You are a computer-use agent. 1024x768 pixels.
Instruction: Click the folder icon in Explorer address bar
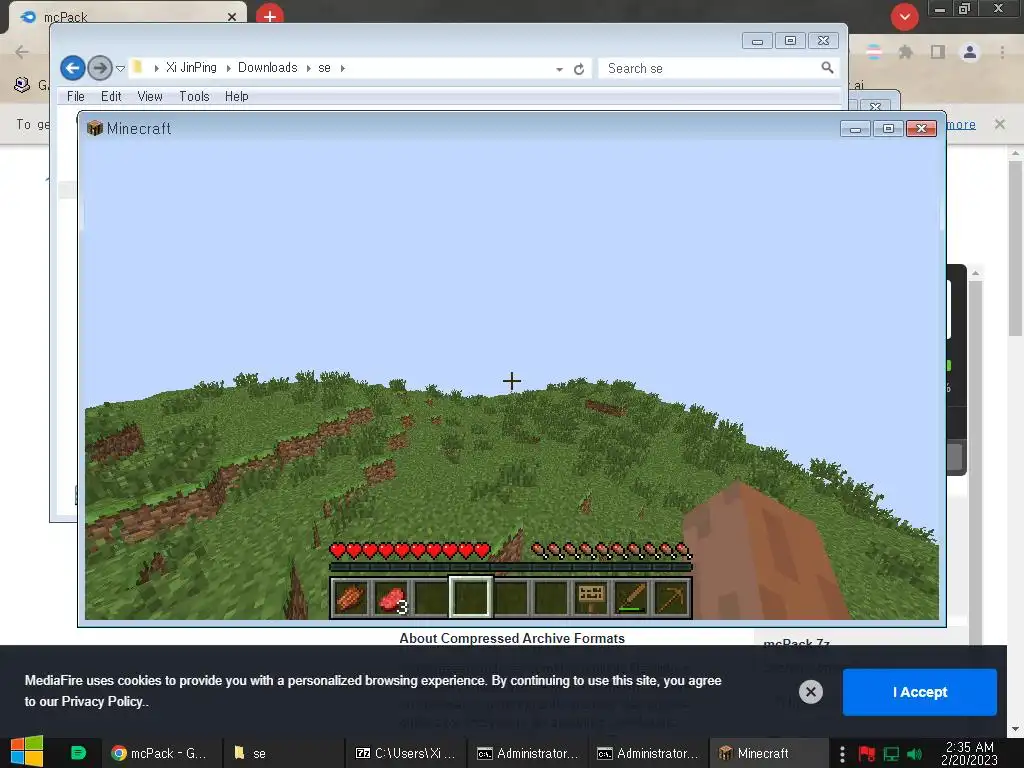[x=137, y=67]
